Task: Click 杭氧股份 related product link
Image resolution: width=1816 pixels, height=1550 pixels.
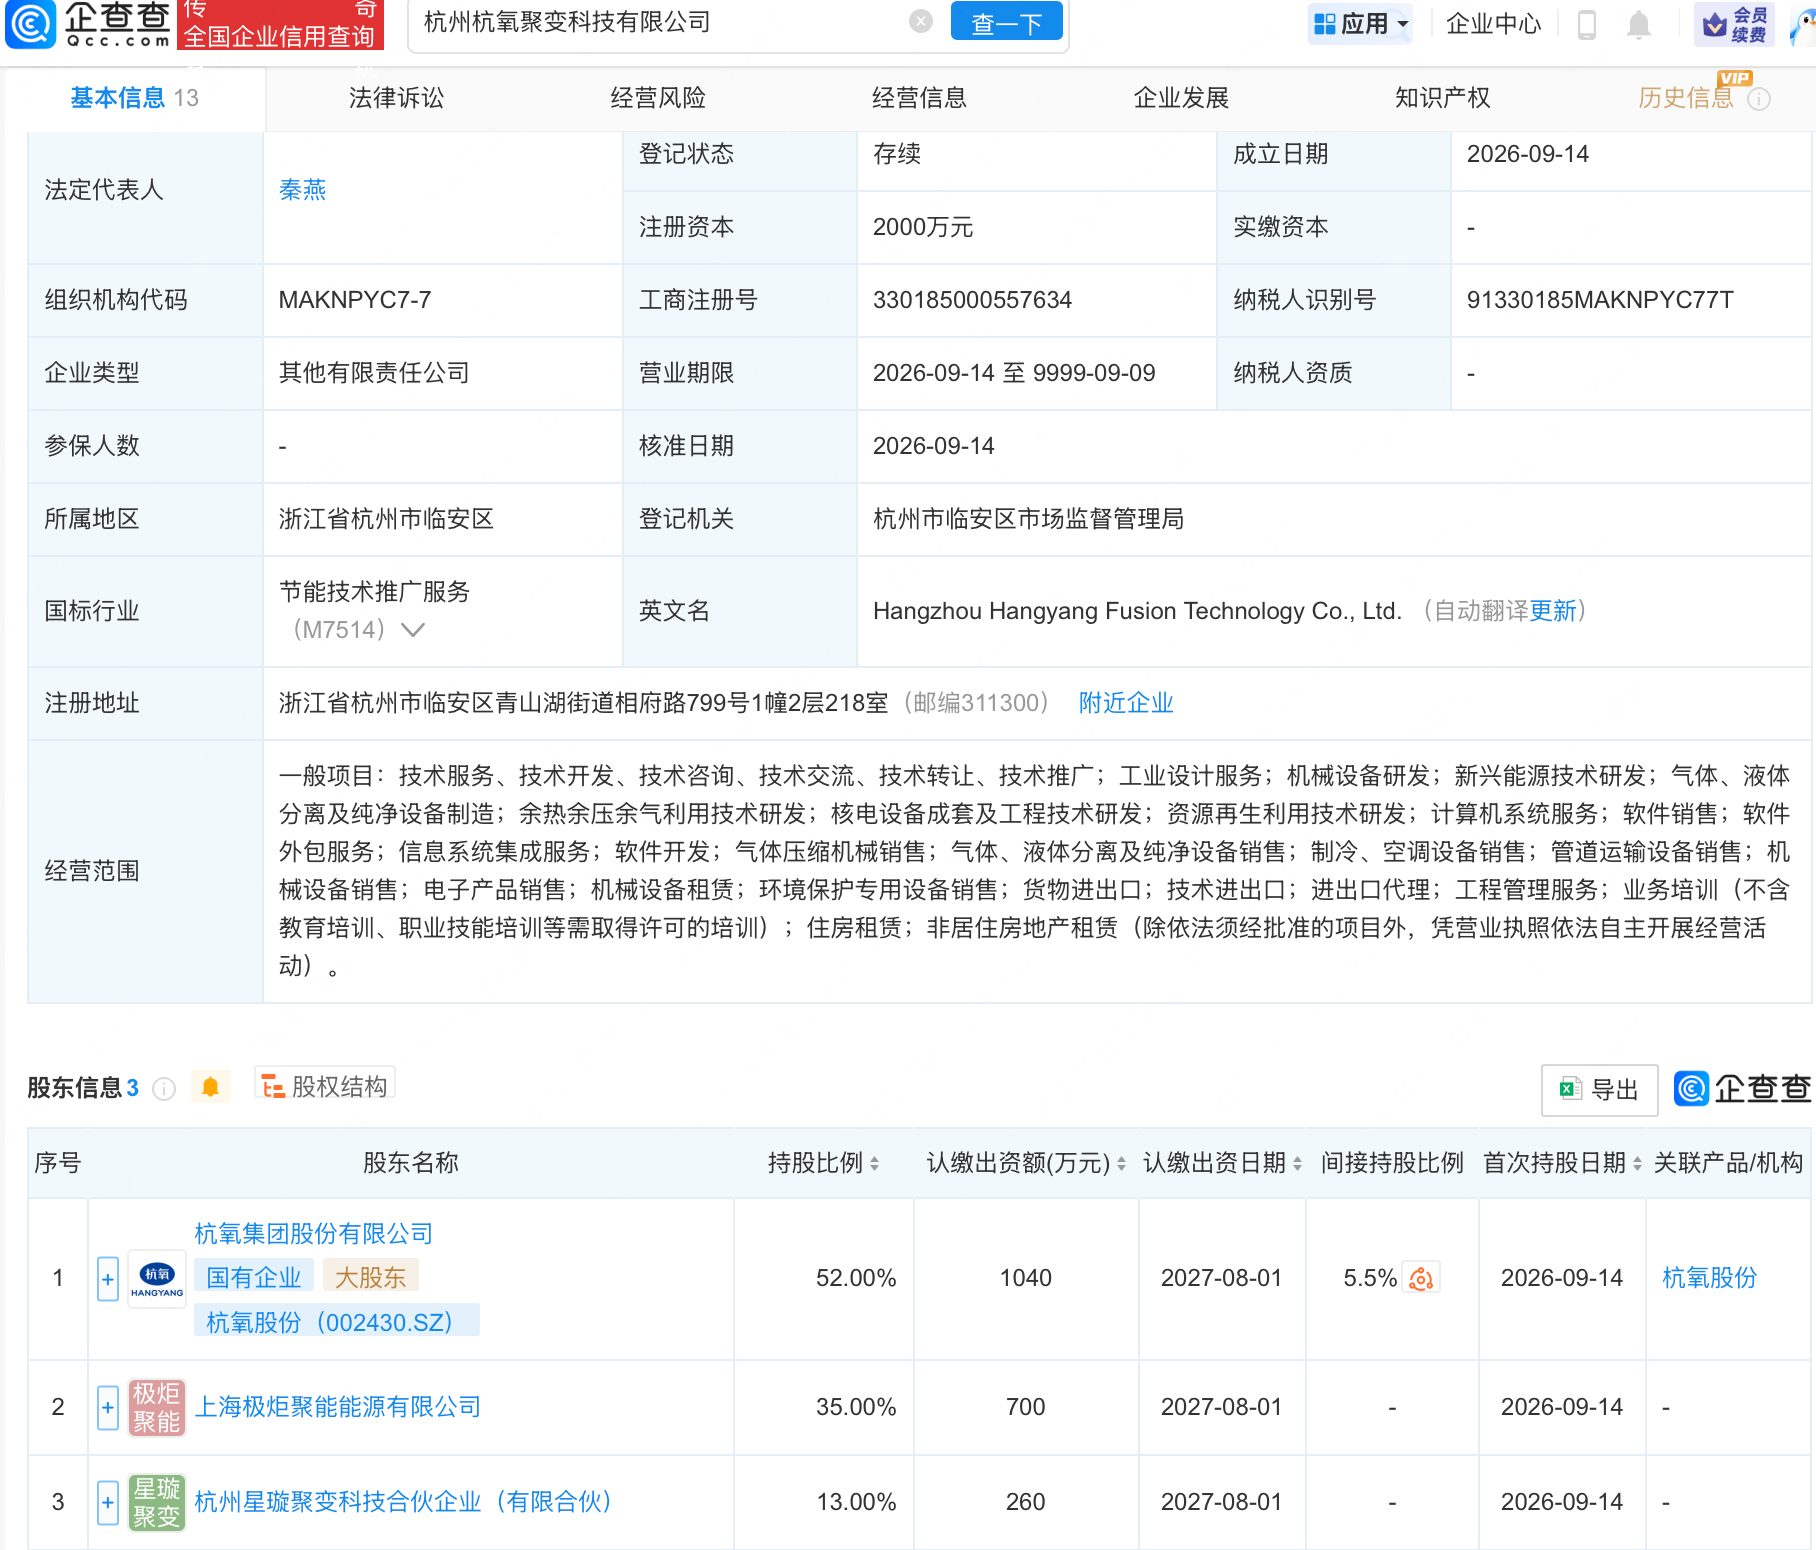Action: [1709, 1278]
